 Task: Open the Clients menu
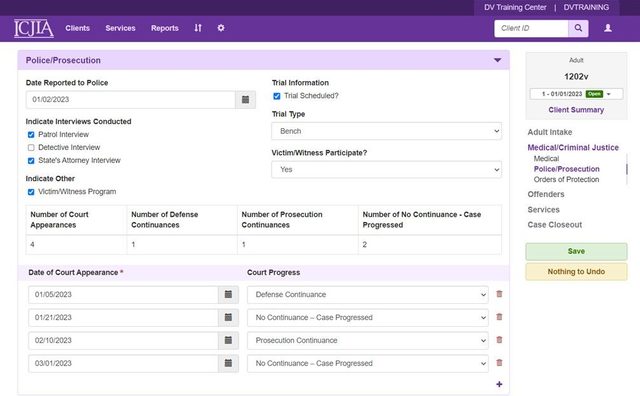point(78,28)
